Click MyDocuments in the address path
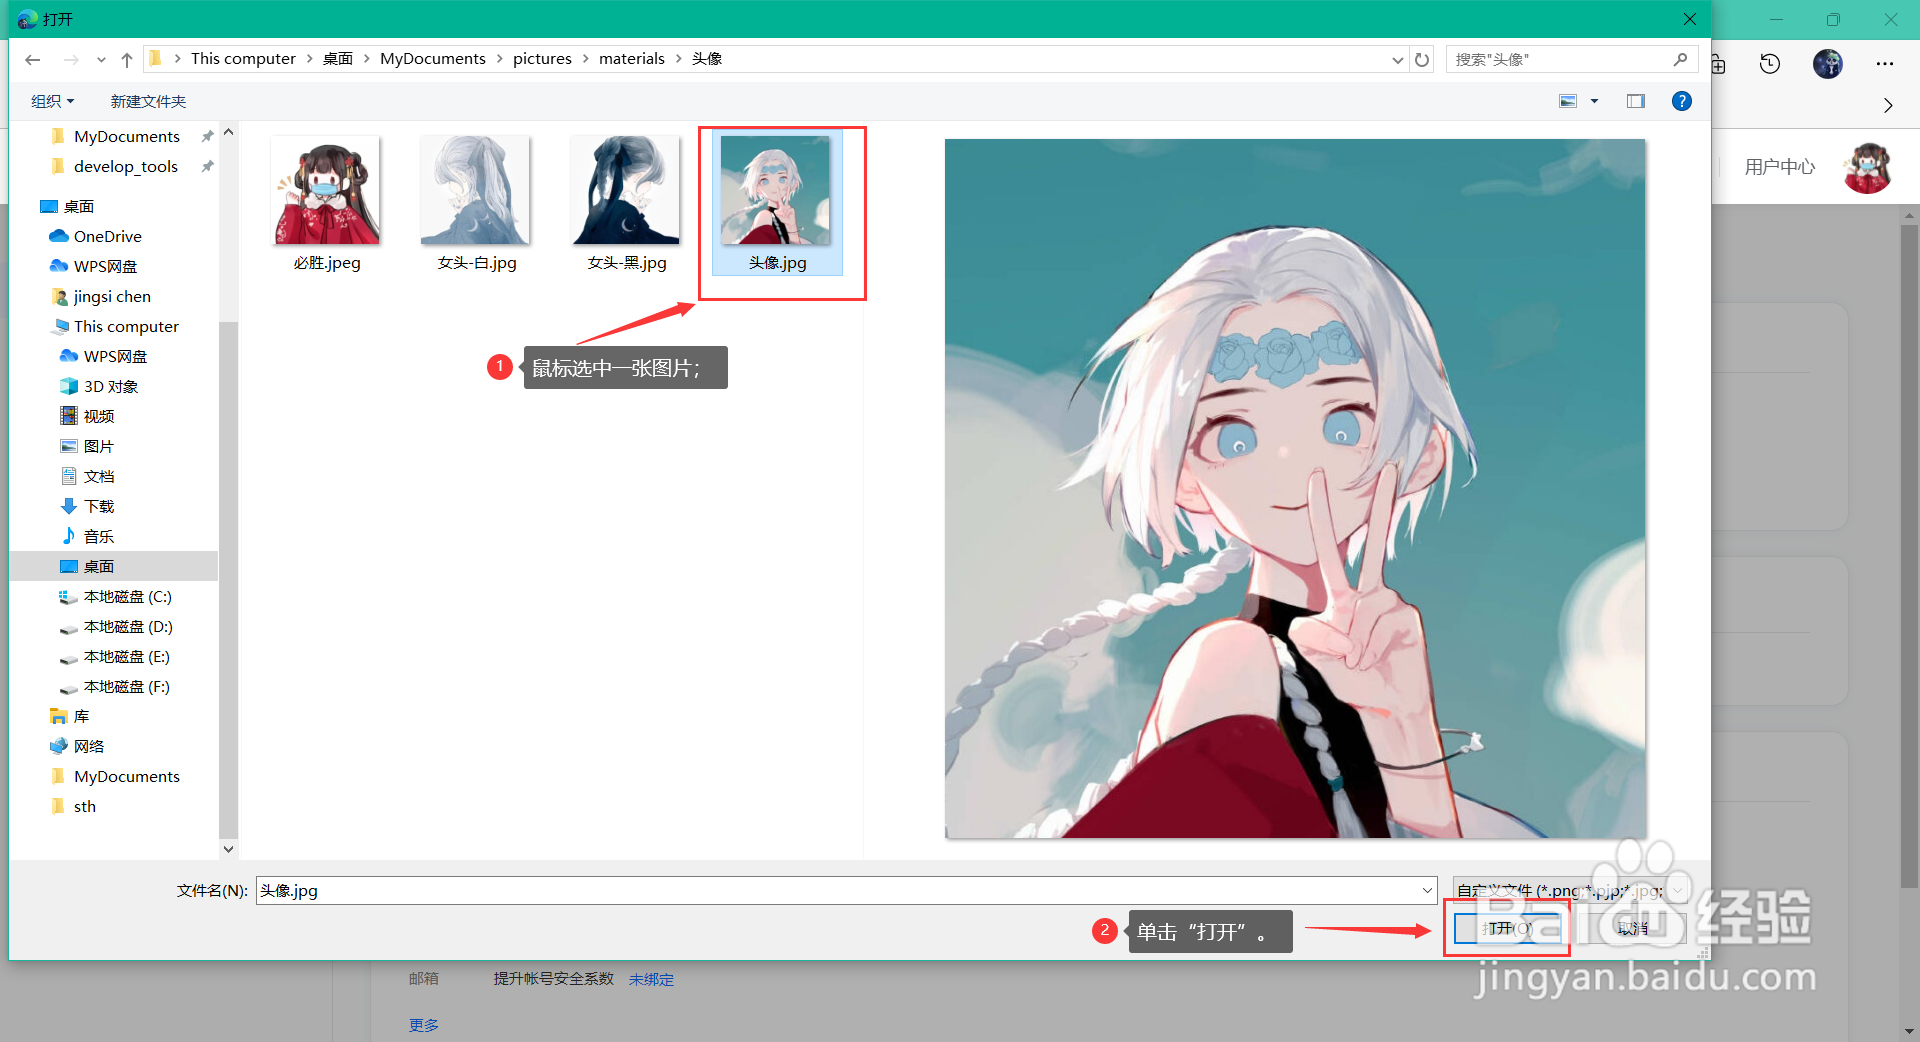This screenshot has width=1920, height=1042. [x=432, y=59]
